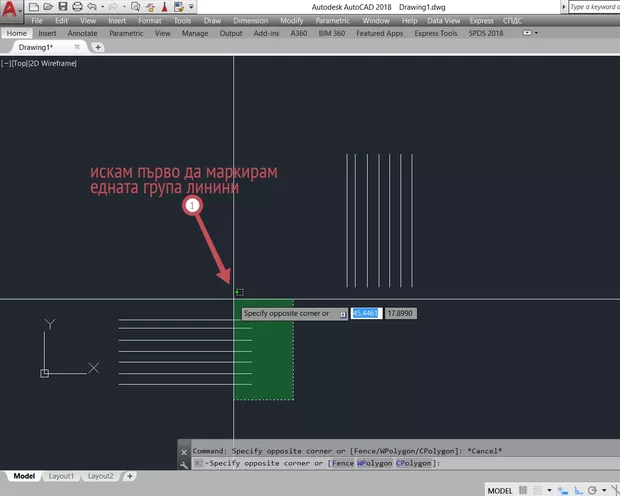Select the Home ribbon tab

17,33
